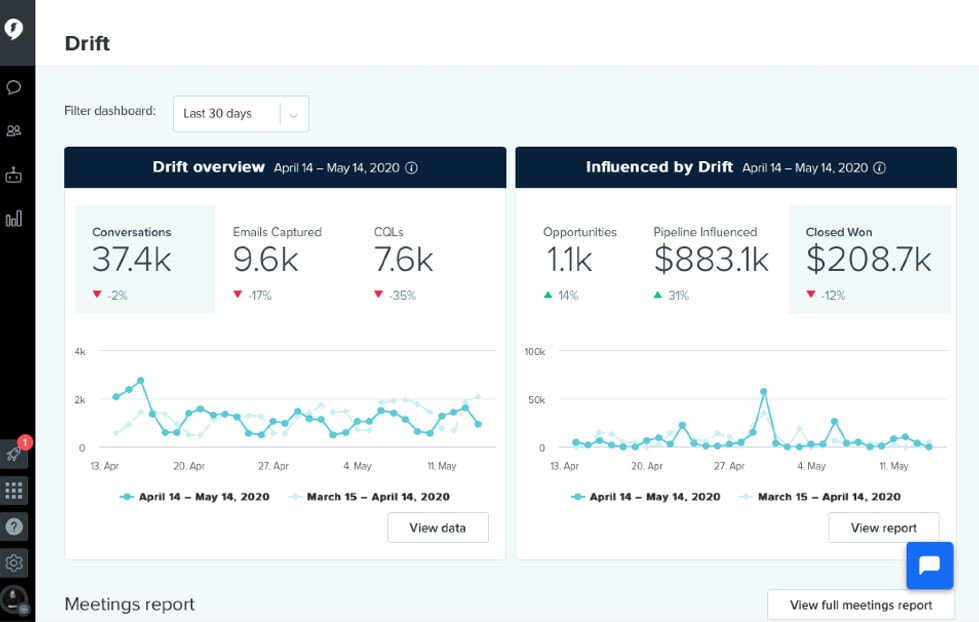Toggle April 14 – May 14 legend in Drift overview chart
979x622 pixels.
pyautogui.click(x=194, y=496)
